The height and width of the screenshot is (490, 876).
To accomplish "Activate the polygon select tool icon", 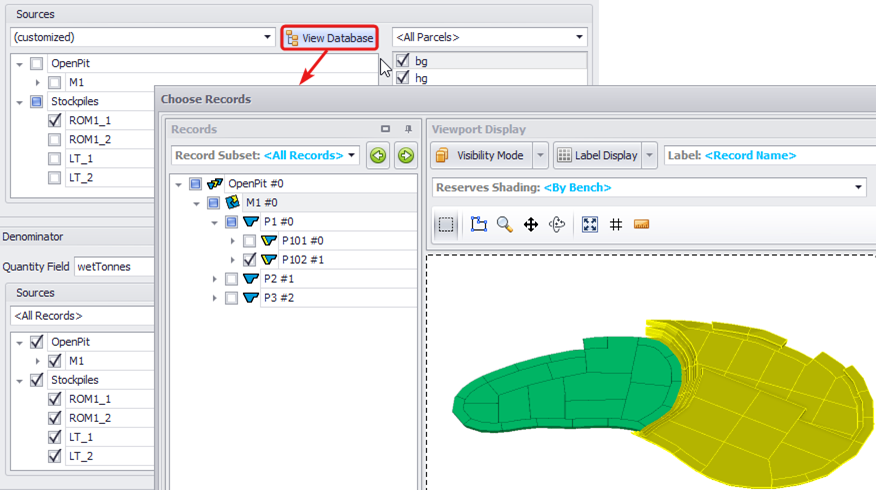I will [479, 225].
